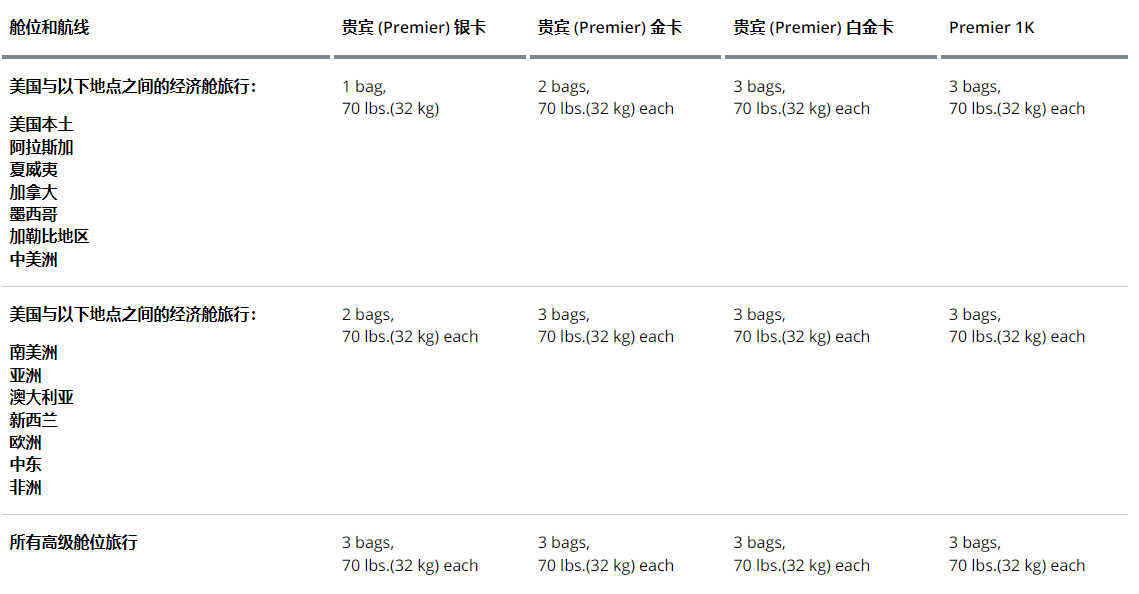Select the 墨西哥 destination text
The height and width of the screenshot is (594, 1139).
click(33, 215)
